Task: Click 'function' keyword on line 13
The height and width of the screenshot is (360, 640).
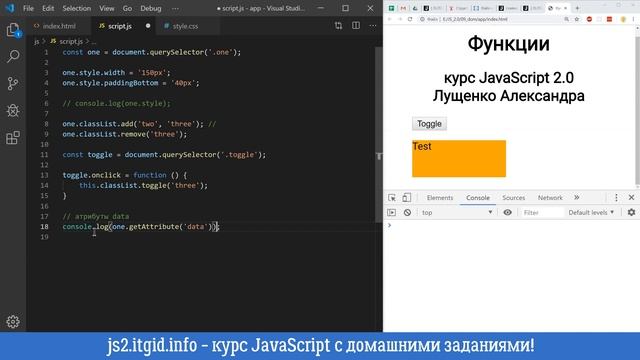Action: click(x=150, y=175)
